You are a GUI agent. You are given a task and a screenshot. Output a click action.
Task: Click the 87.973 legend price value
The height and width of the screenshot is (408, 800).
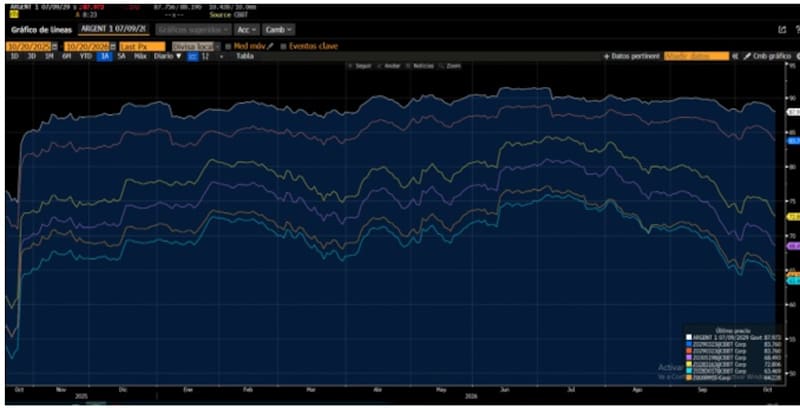[772, 337]
